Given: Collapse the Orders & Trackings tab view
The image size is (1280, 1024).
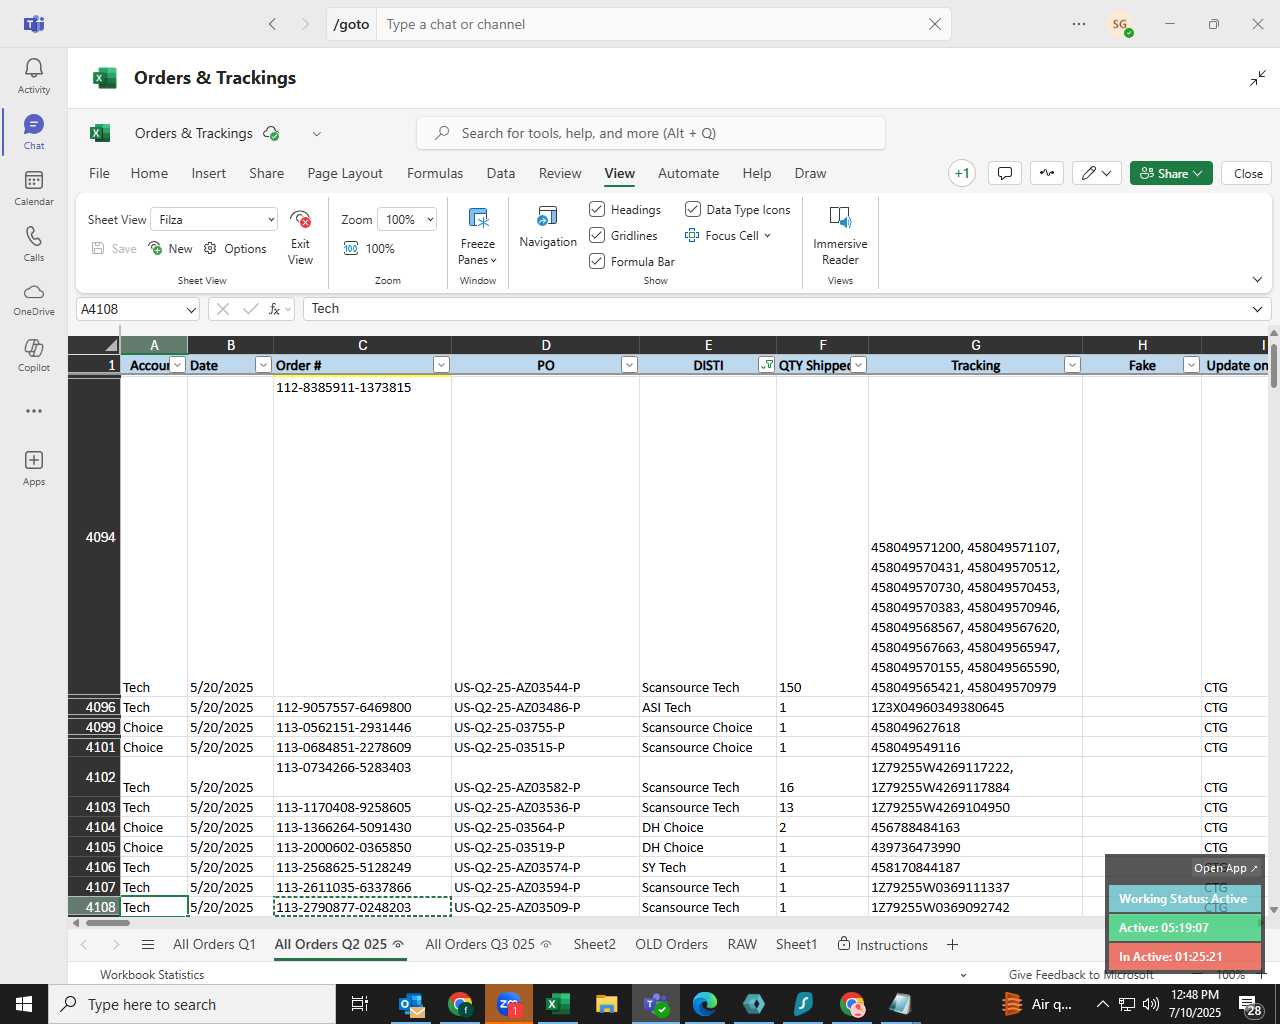Looking at the screenshot, I should (1258, 78).
